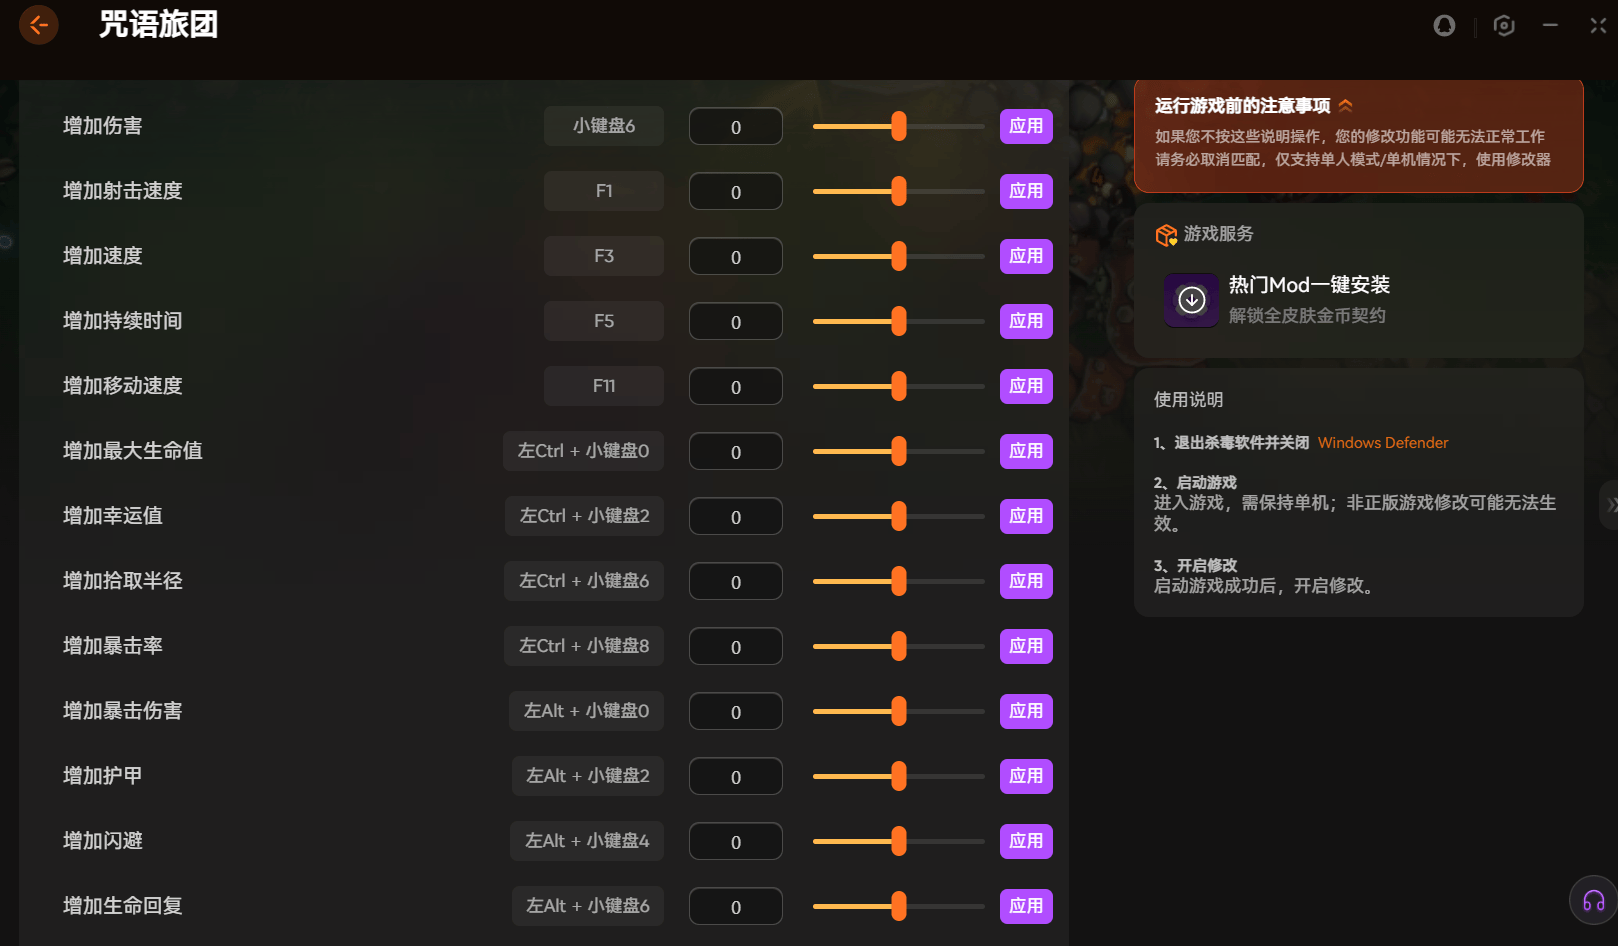Apply the 增加伤害 value
The image size is (1618, 946).
tap(1026, 127)
